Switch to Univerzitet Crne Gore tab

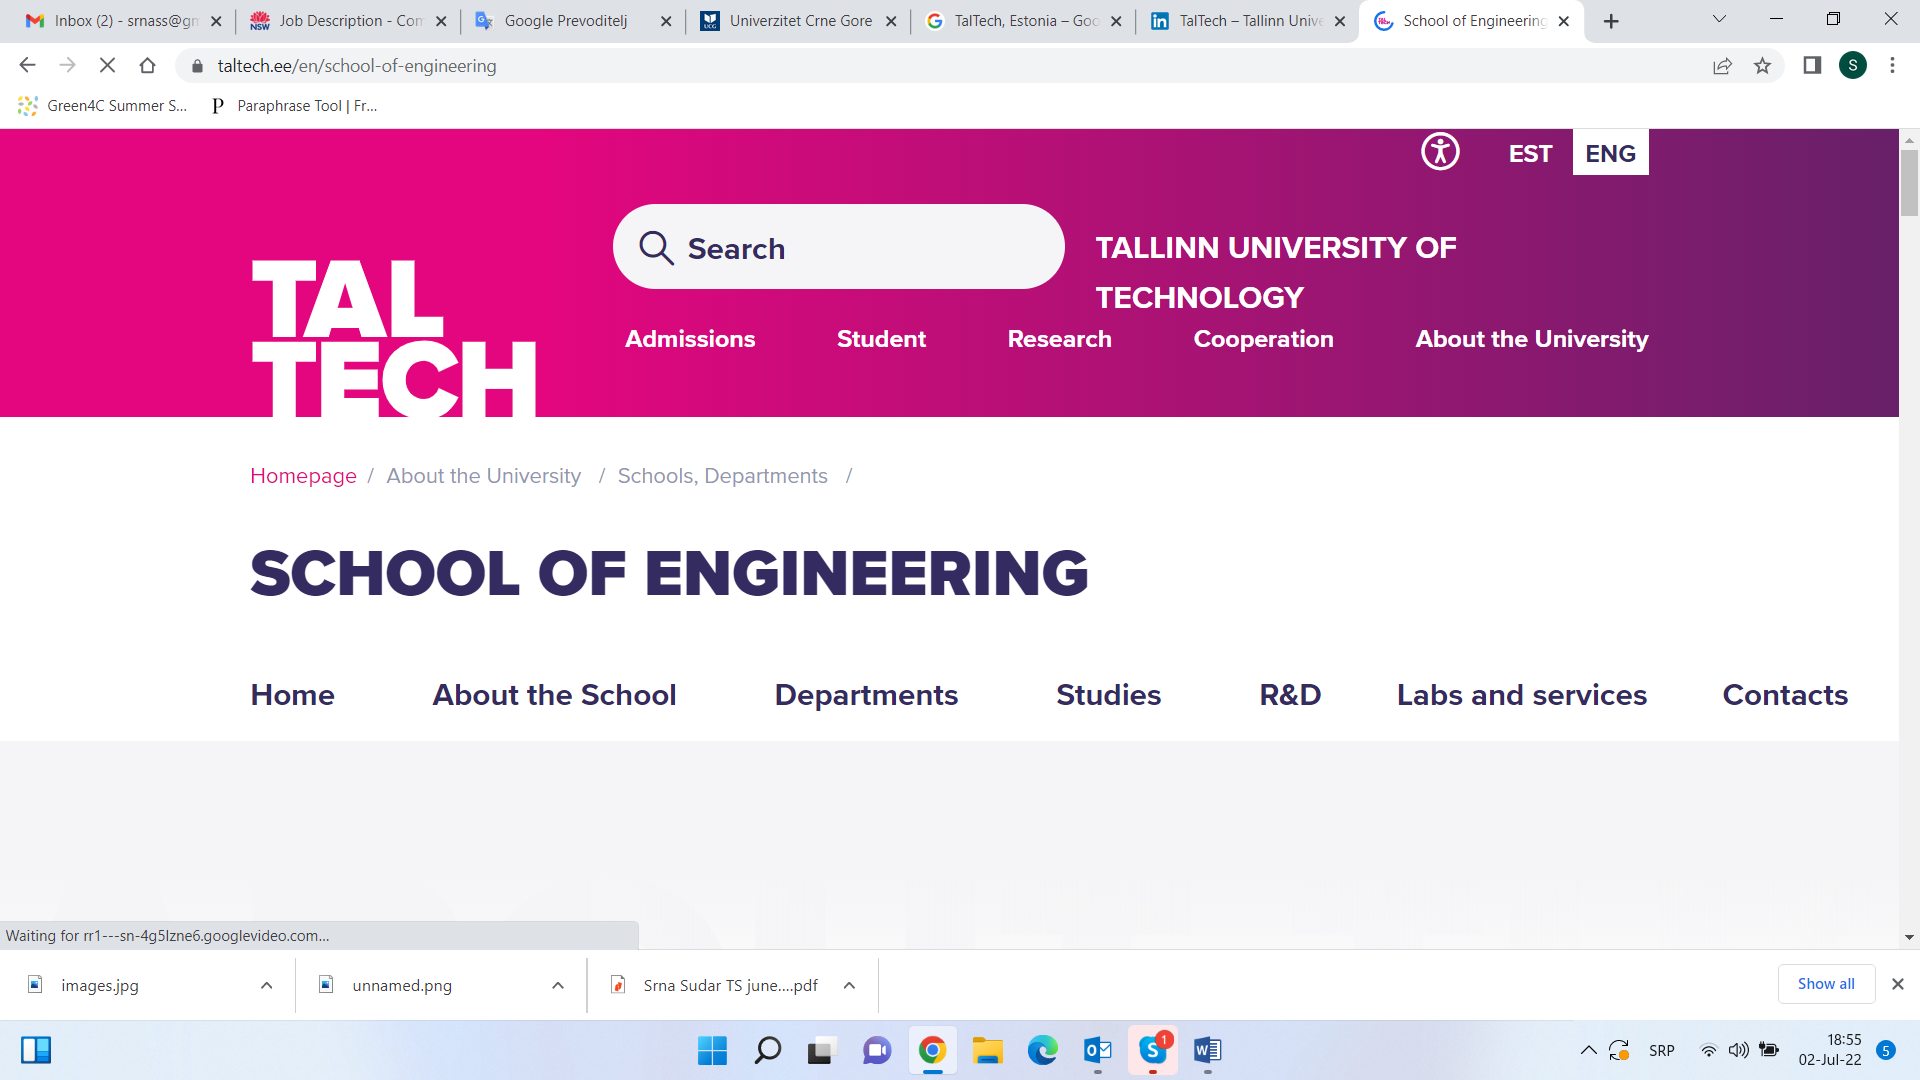(798, 21)
